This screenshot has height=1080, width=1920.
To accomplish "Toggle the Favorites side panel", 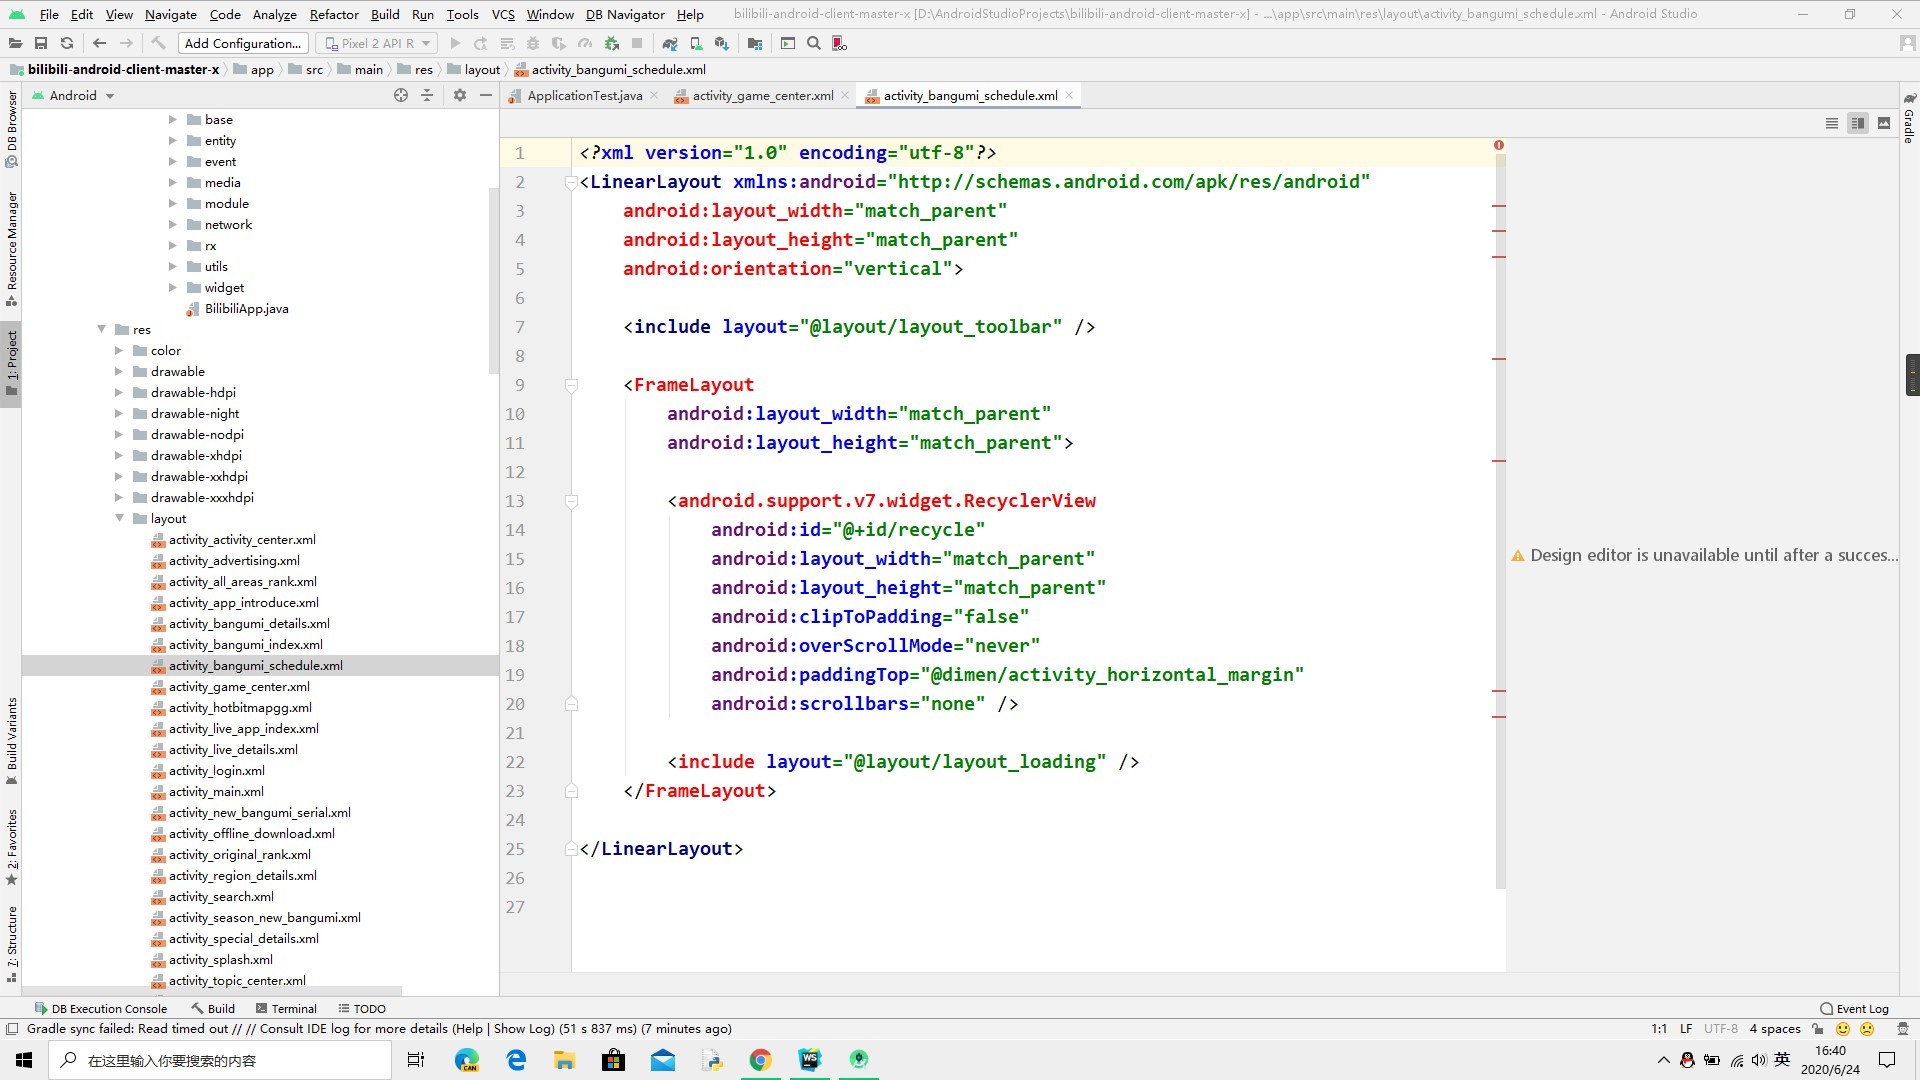I will [x=12, y=847].
